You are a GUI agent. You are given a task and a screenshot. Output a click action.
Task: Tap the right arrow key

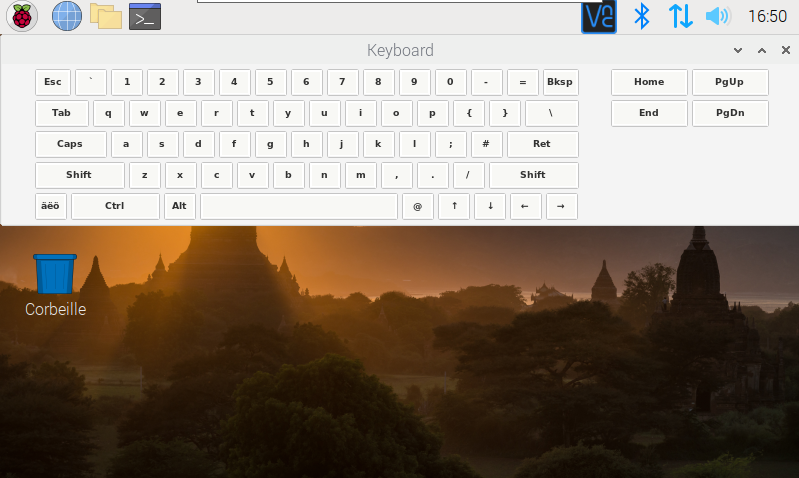pyautogui.click(x=562, y=206)
